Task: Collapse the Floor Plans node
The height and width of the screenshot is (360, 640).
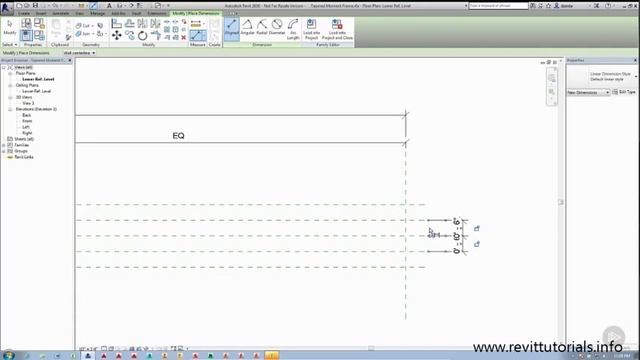Action: [x=10, y=73]
